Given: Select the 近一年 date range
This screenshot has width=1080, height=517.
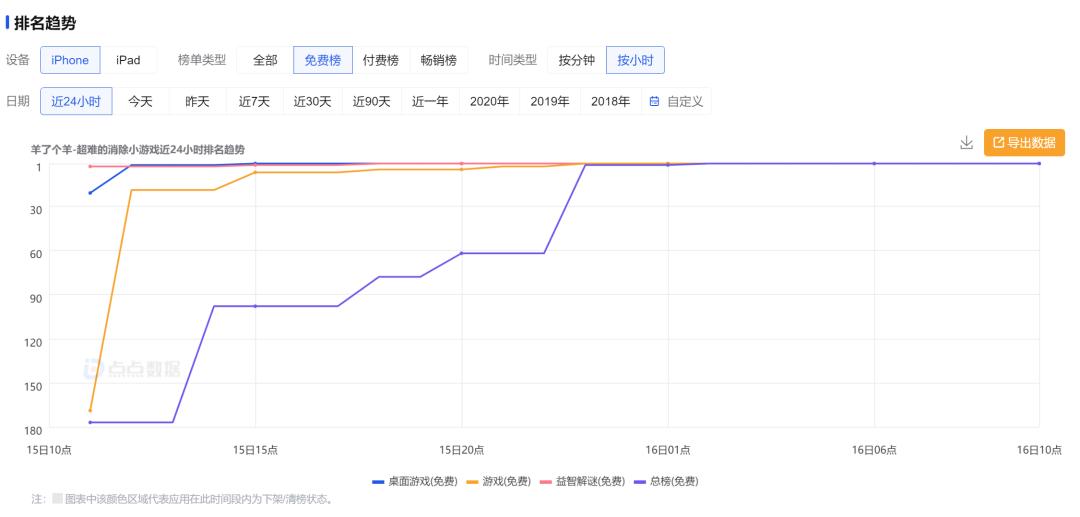Looking at the screenshot, I should click(430, 101).
